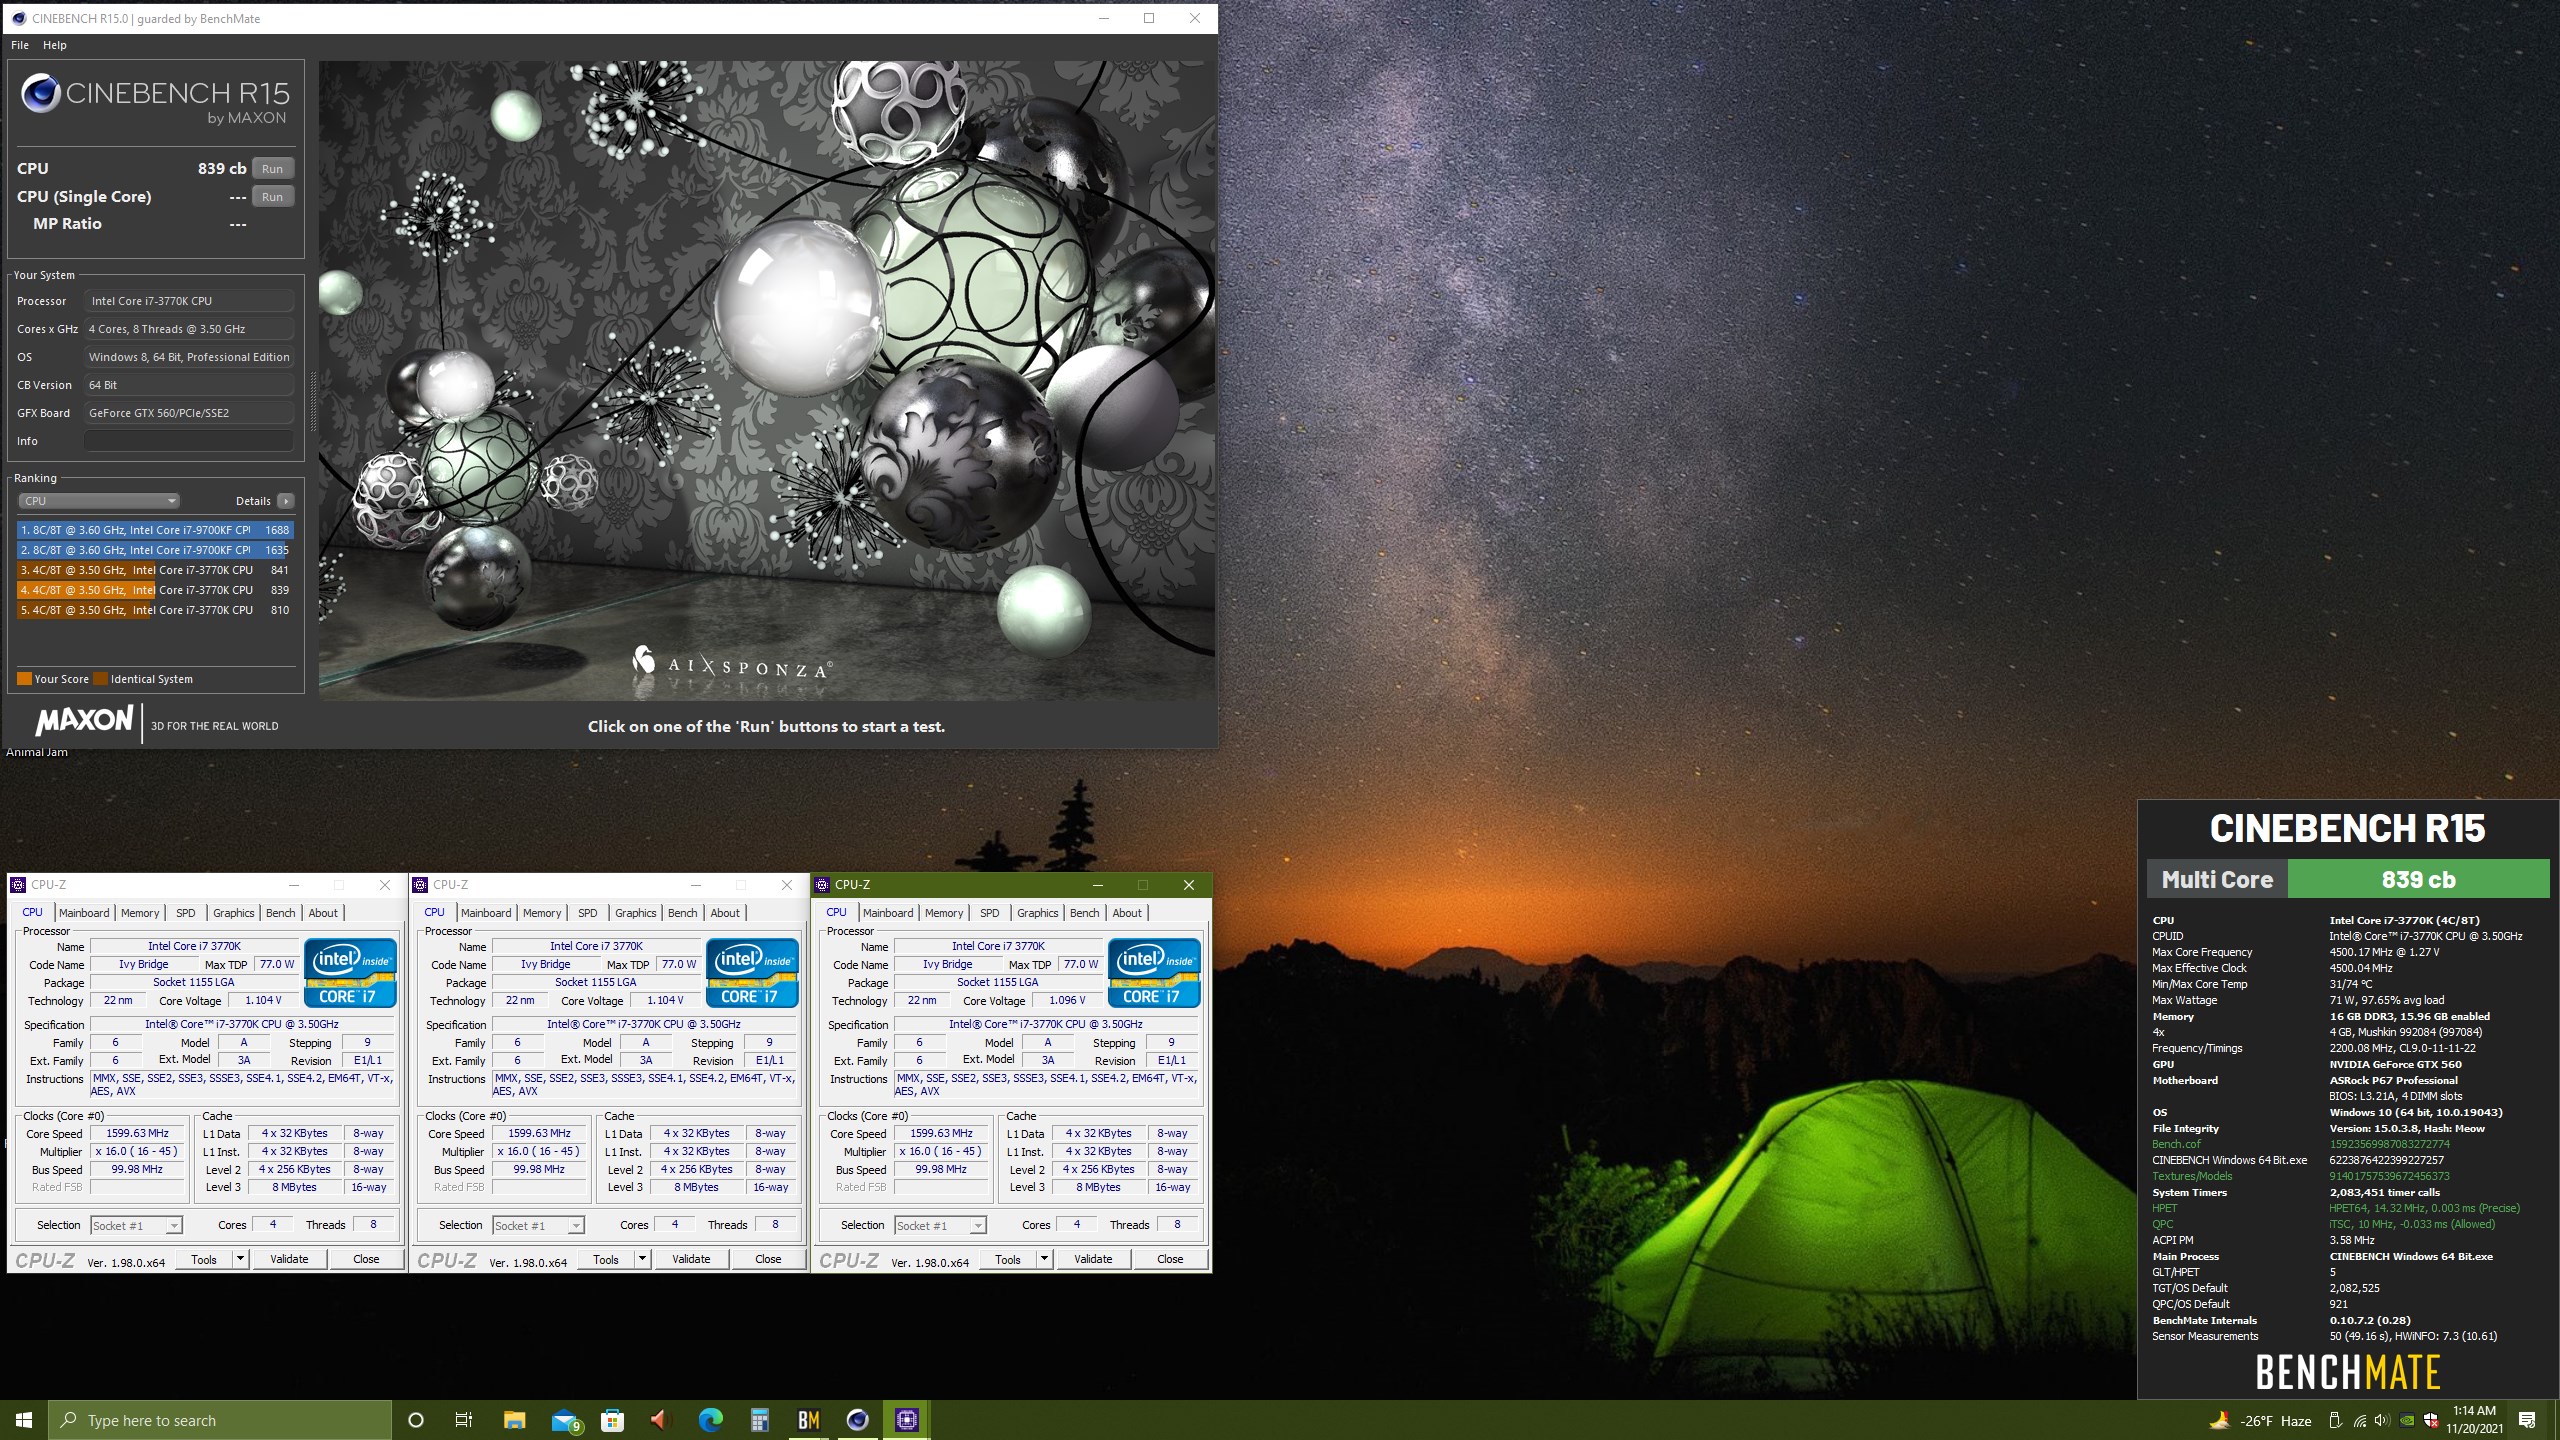Open the red speaker app on the taskbar
Viewport: 2560px width, 1440px height.
659,1420
